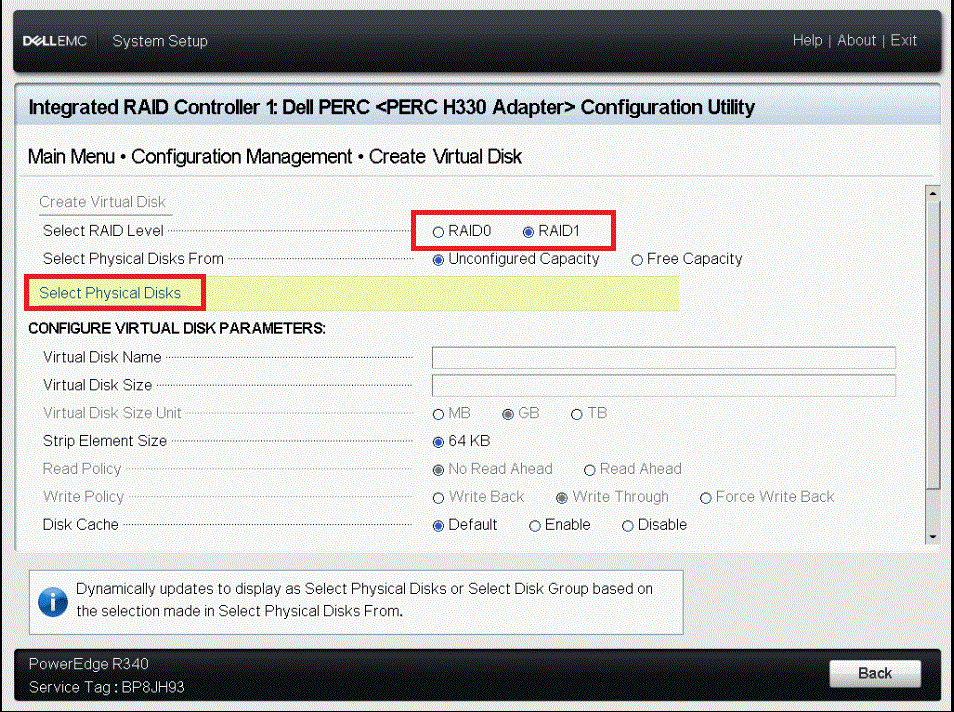Choose Unconfigured Capacity option
Image resolution: width=954 pixels, height=712 pixels.
click(x=438, y=260)
